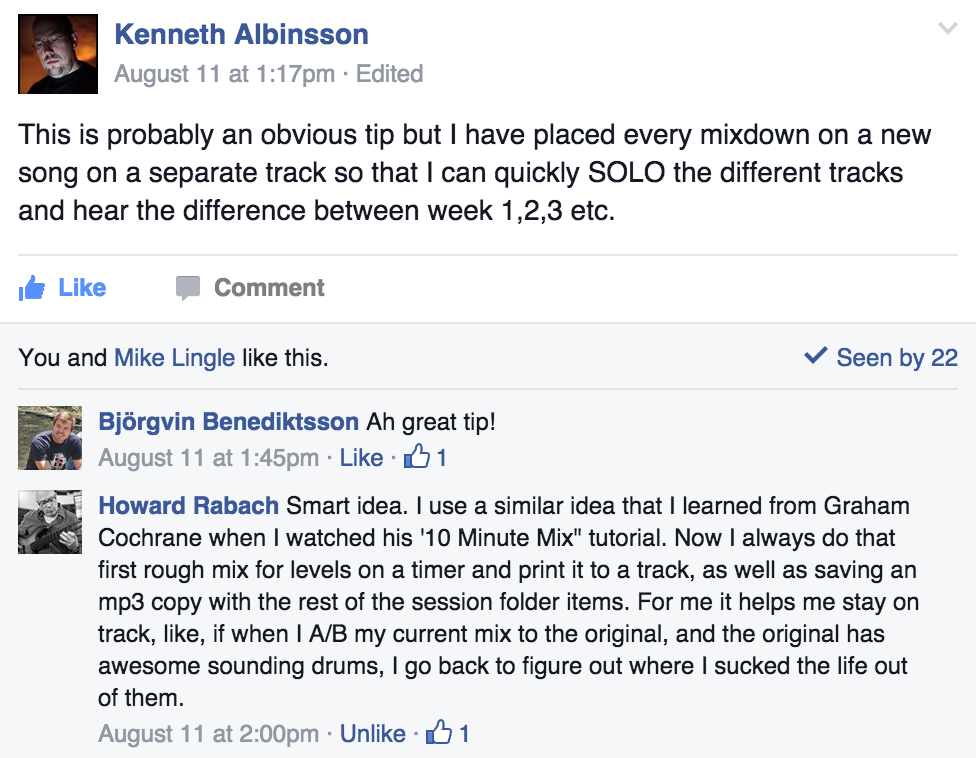Image resolution: width=976 pixels, height=758 pixels.
Task: View who saw the post via Seen by 22
Action: pos(897,357)
